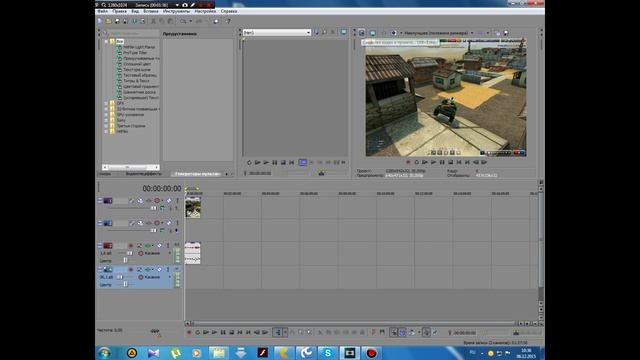Stop playback in the preview window

[x=450, y=162]
